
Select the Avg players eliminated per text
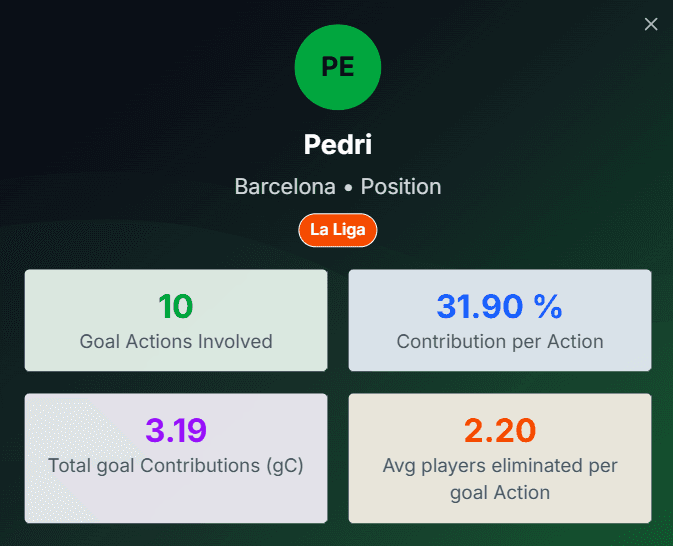click(x=499, y=466)
